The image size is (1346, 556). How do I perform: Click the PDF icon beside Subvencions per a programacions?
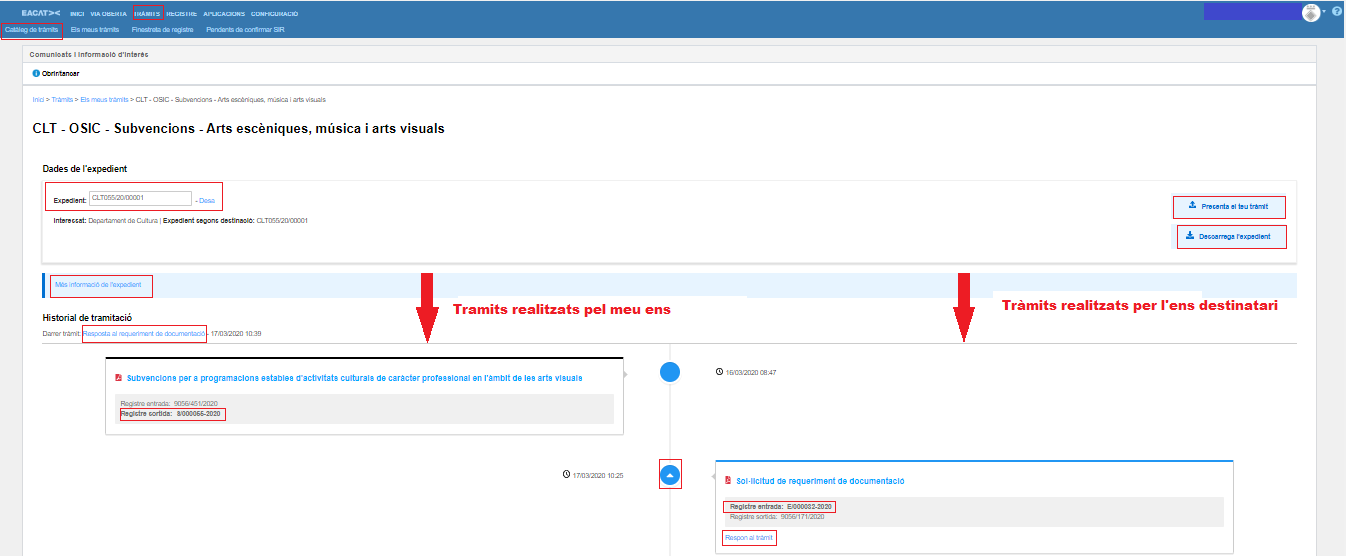tap(118, 378)
